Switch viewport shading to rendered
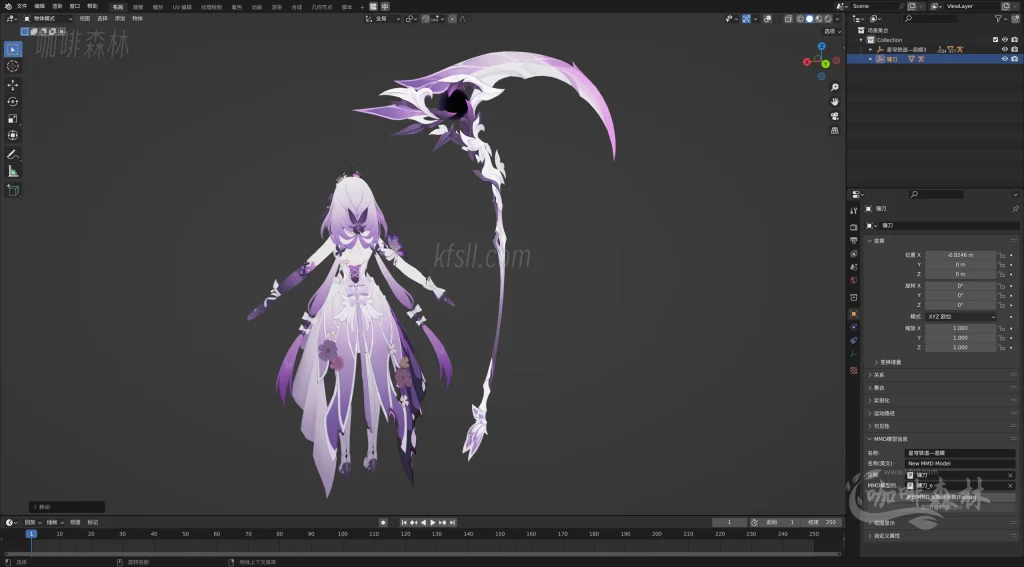The image size is (1024, 567). coord(828,19)
